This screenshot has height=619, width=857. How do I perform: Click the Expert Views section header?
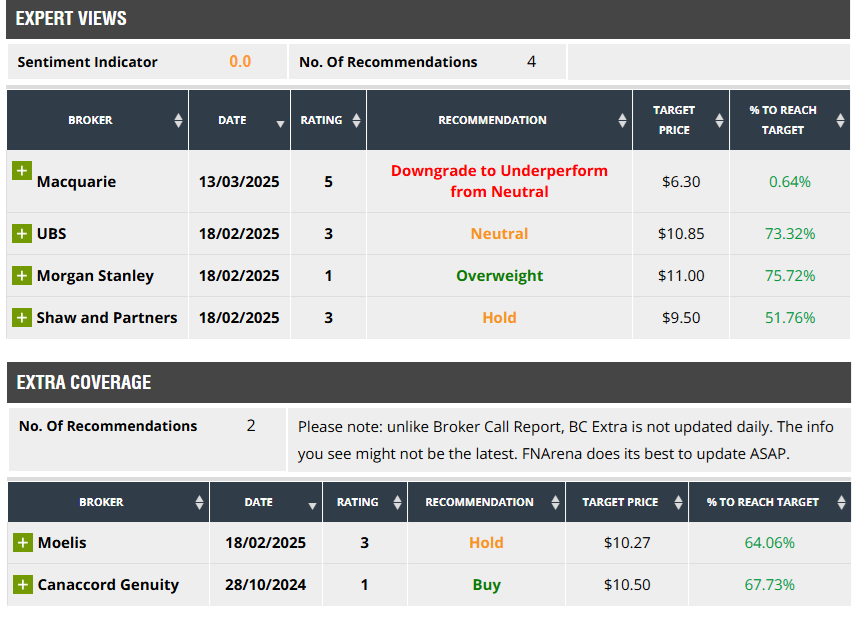click(72, 19)
